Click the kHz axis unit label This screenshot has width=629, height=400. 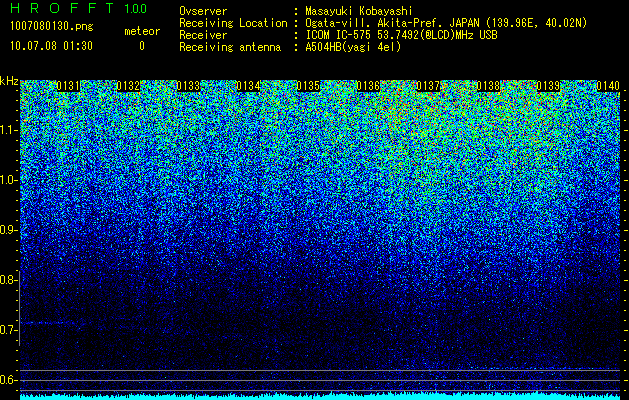pos(9,81)
